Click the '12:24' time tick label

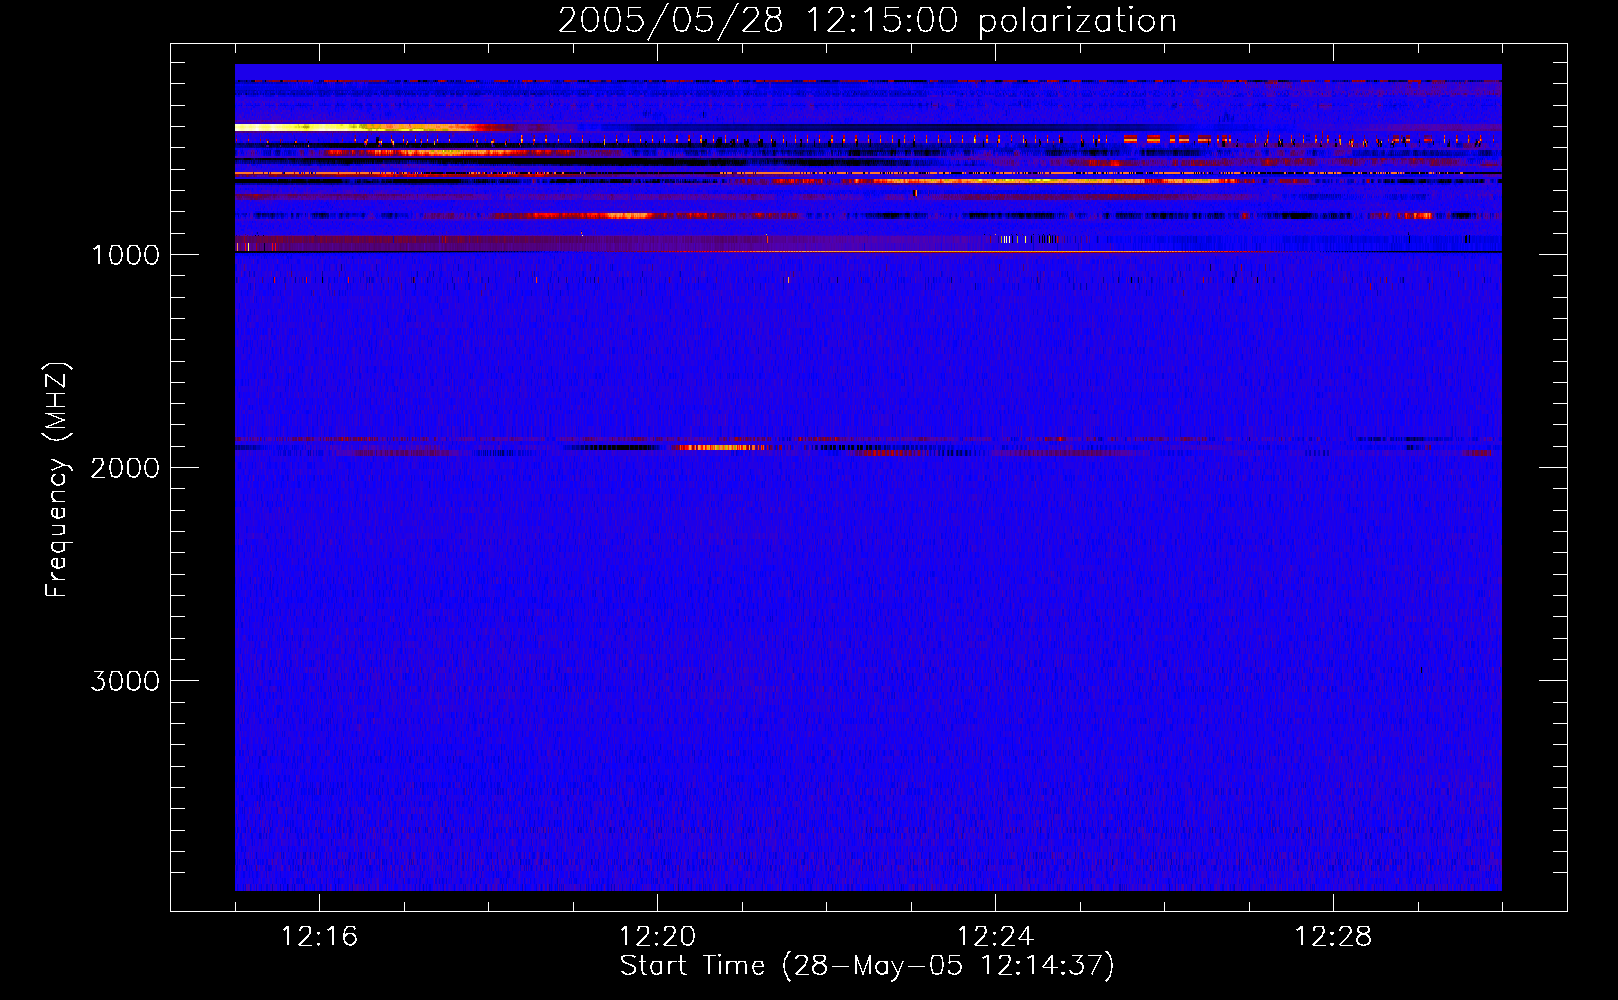[995, 937]
